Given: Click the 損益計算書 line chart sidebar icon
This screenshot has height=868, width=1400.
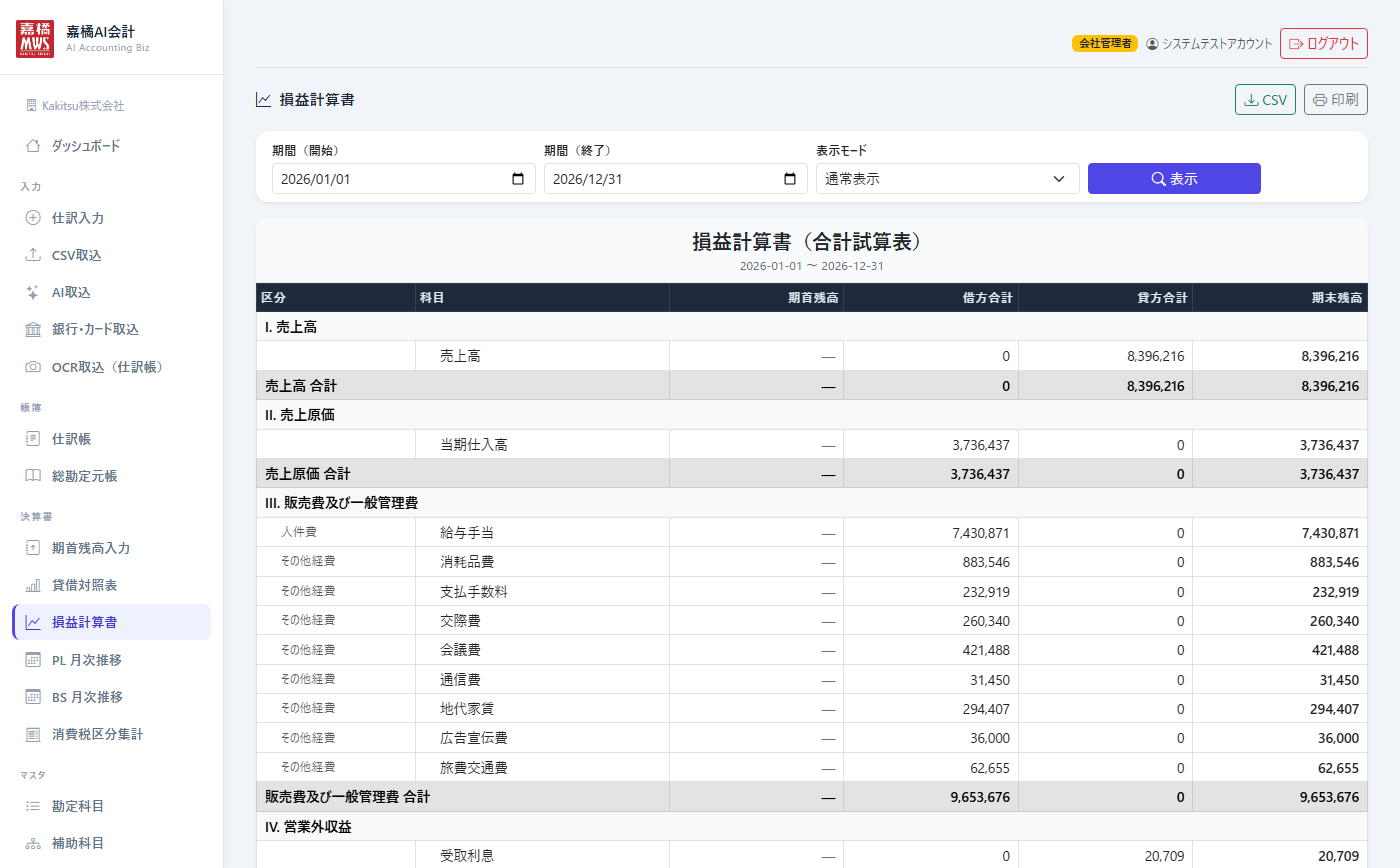Looking at the screenshot, I should tap(33, 622).
